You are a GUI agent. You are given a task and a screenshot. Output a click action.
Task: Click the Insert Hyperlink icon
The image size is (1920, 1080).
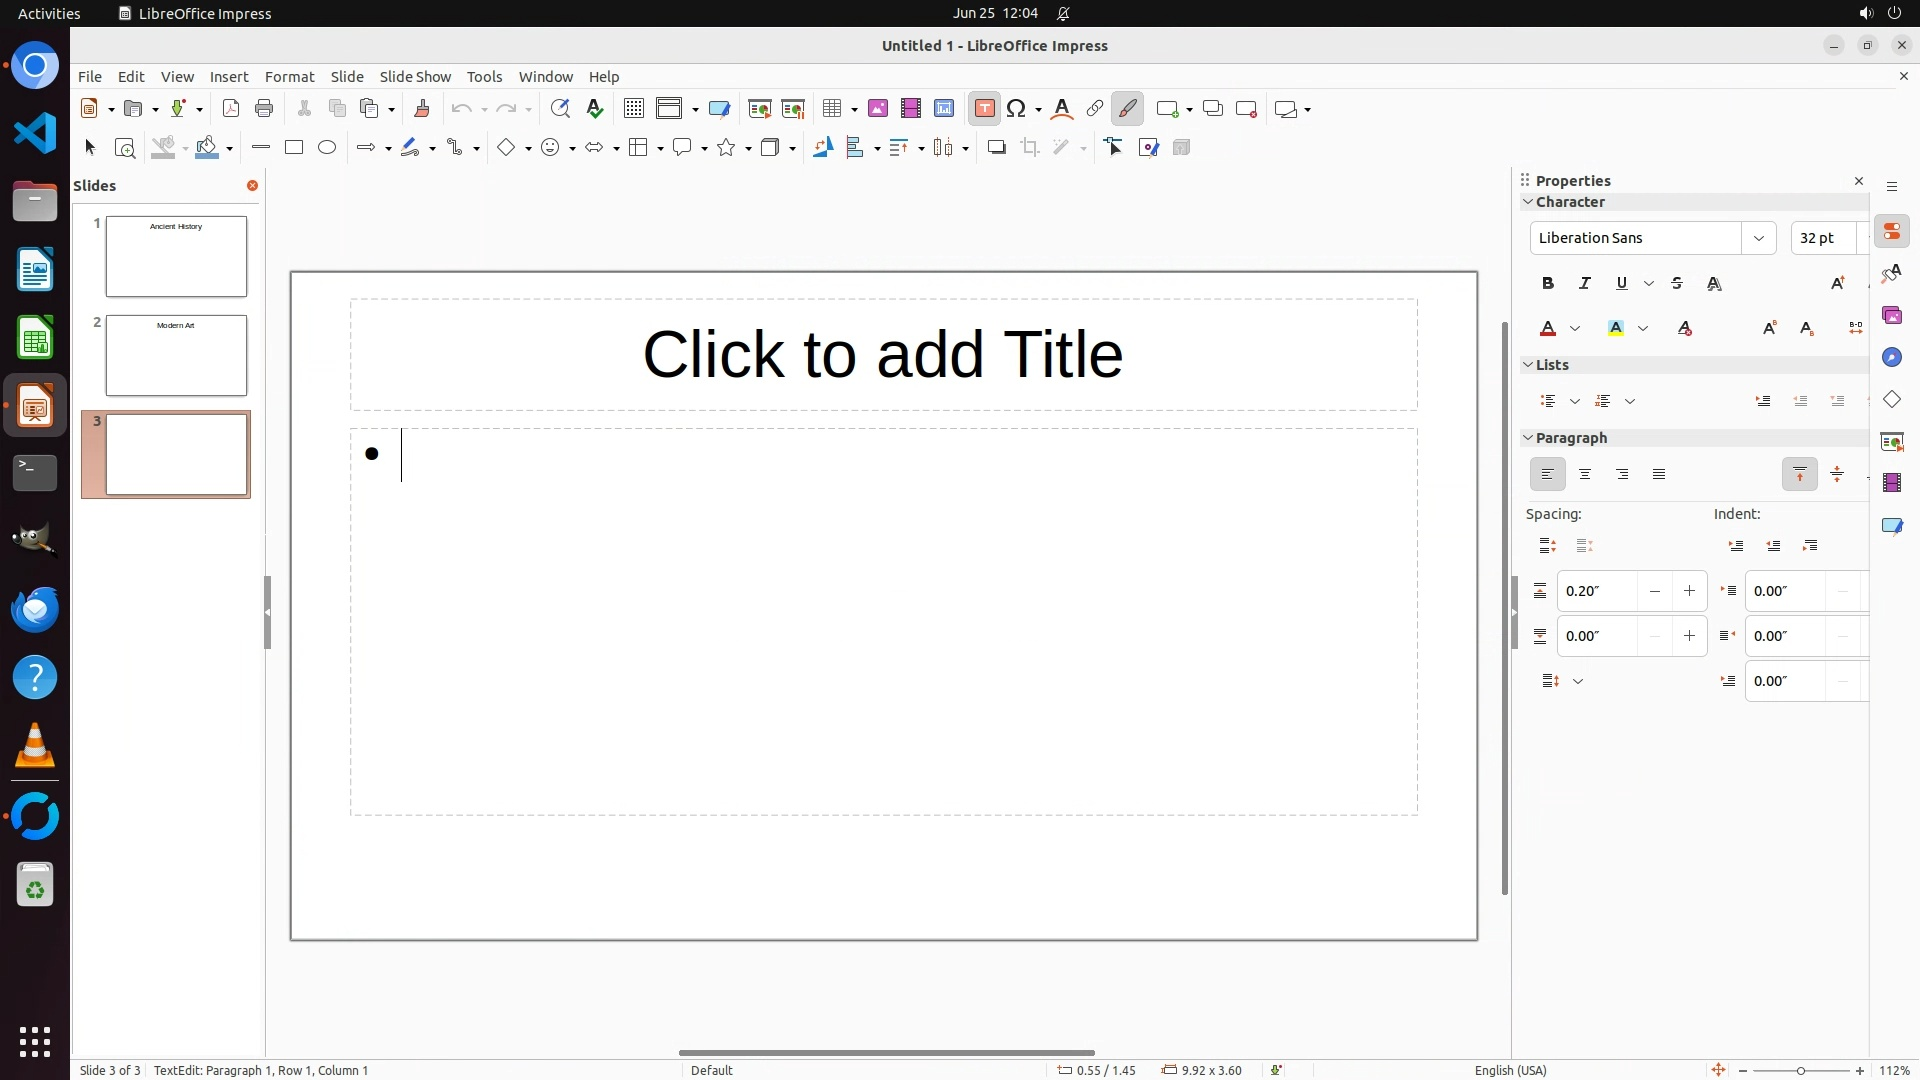(x=1094, y=109)
